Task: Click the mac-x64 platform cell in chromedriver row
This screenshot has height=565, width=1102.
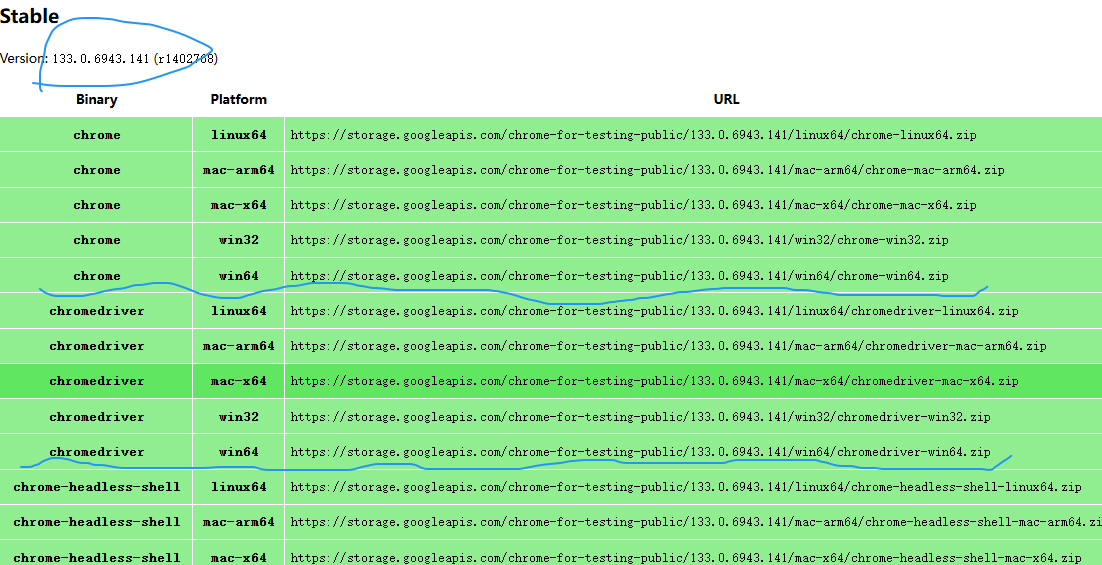Action: pos(238,381)
